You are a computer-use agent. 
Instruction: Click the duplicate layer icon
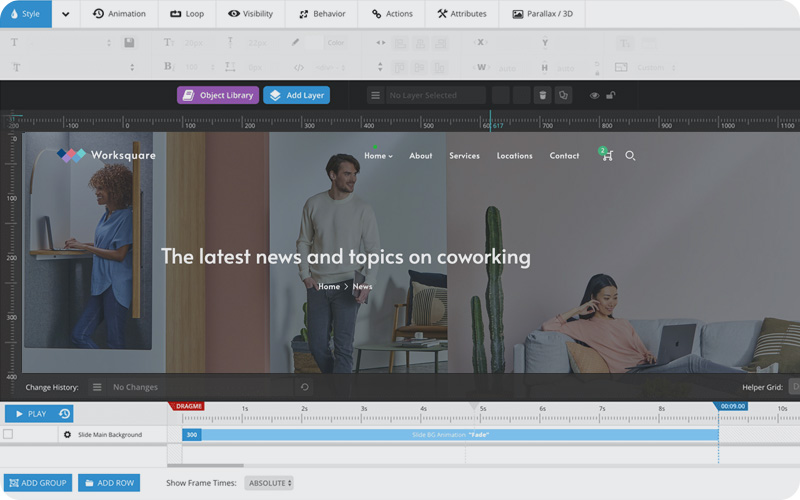tap(564, 95)
